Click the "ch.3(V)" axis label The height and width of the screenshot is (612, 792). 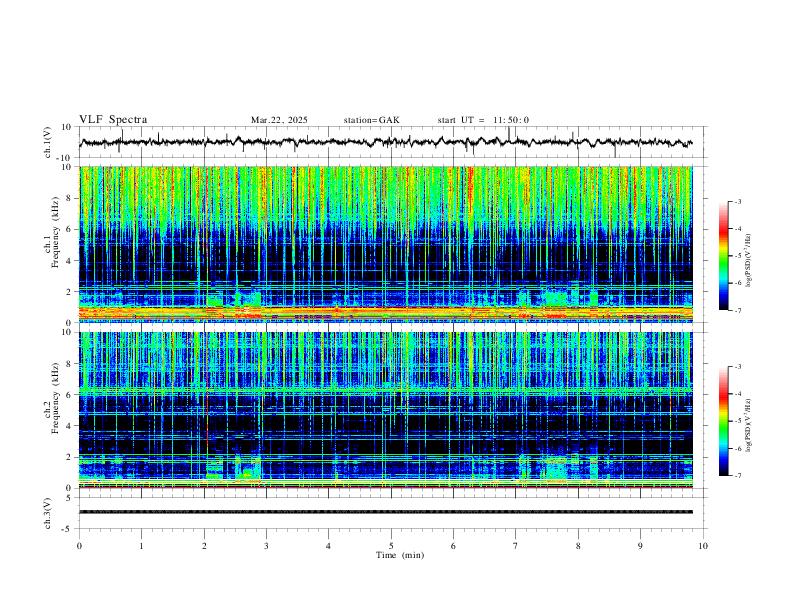48,513
